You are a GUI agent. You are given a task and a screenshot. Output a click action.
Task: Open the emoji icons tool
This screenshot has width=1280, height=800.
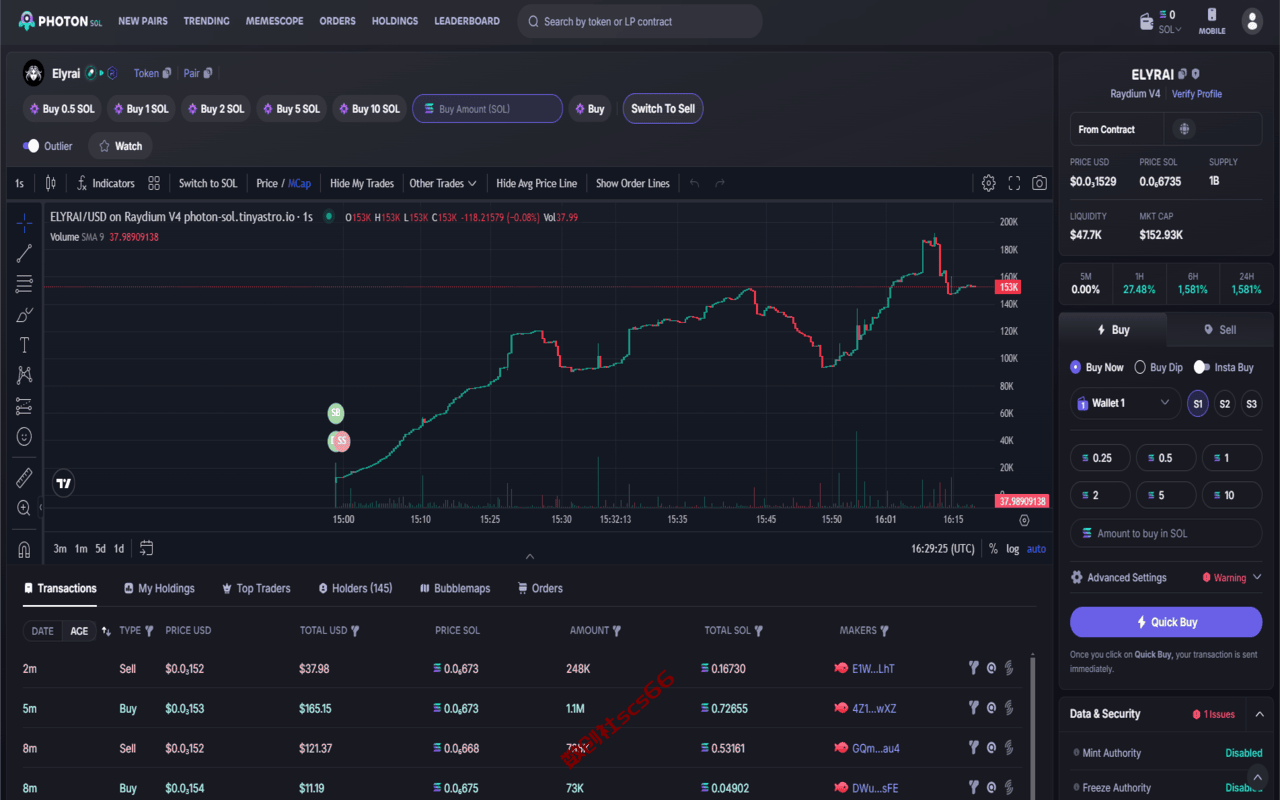pyautogui.click(x=24, y=436)
